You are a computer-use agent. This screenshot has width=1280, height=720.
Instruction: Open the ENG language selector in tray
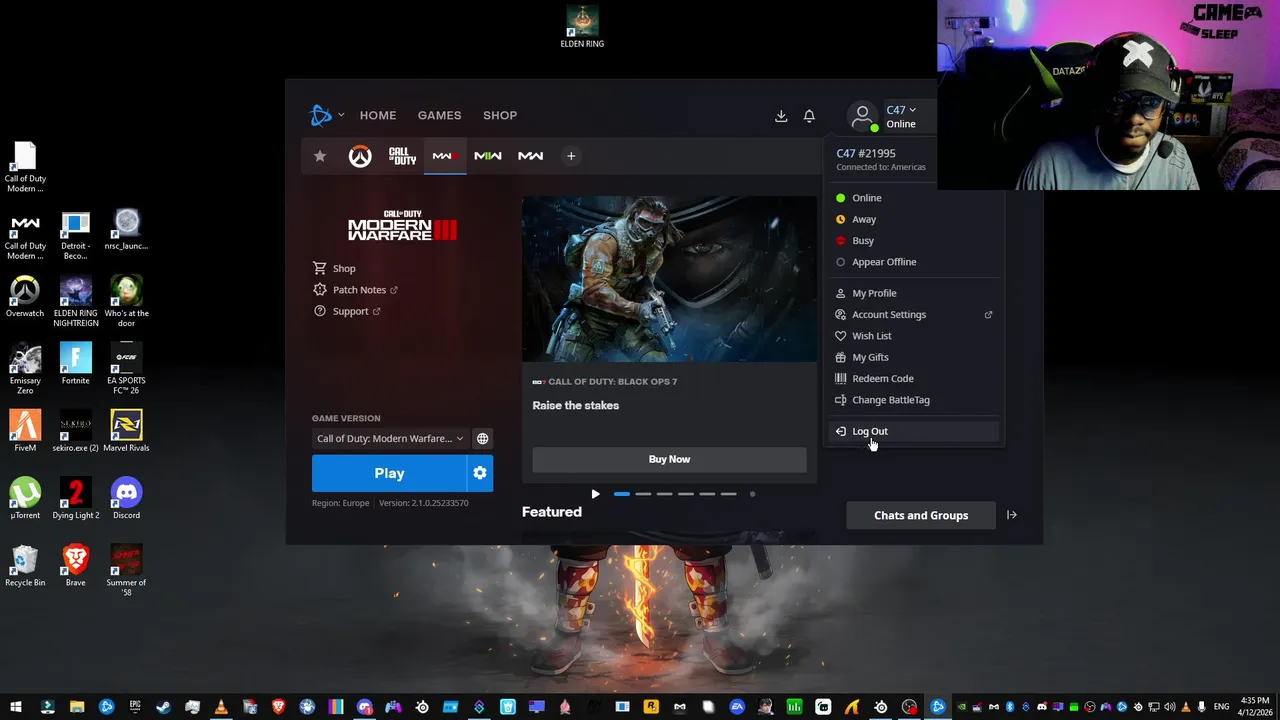click(x=1221, y=707)
